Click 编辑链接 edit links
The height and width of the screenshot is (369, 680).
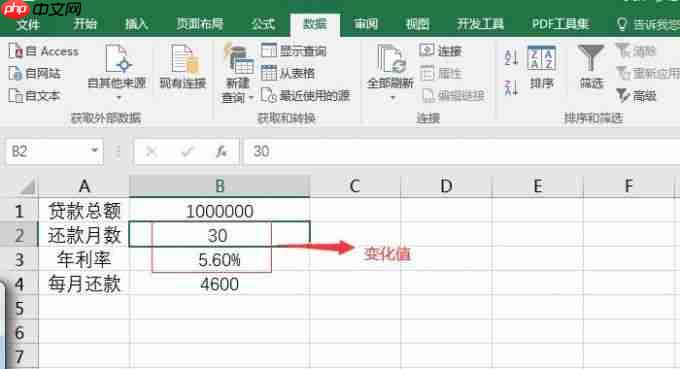453,95
